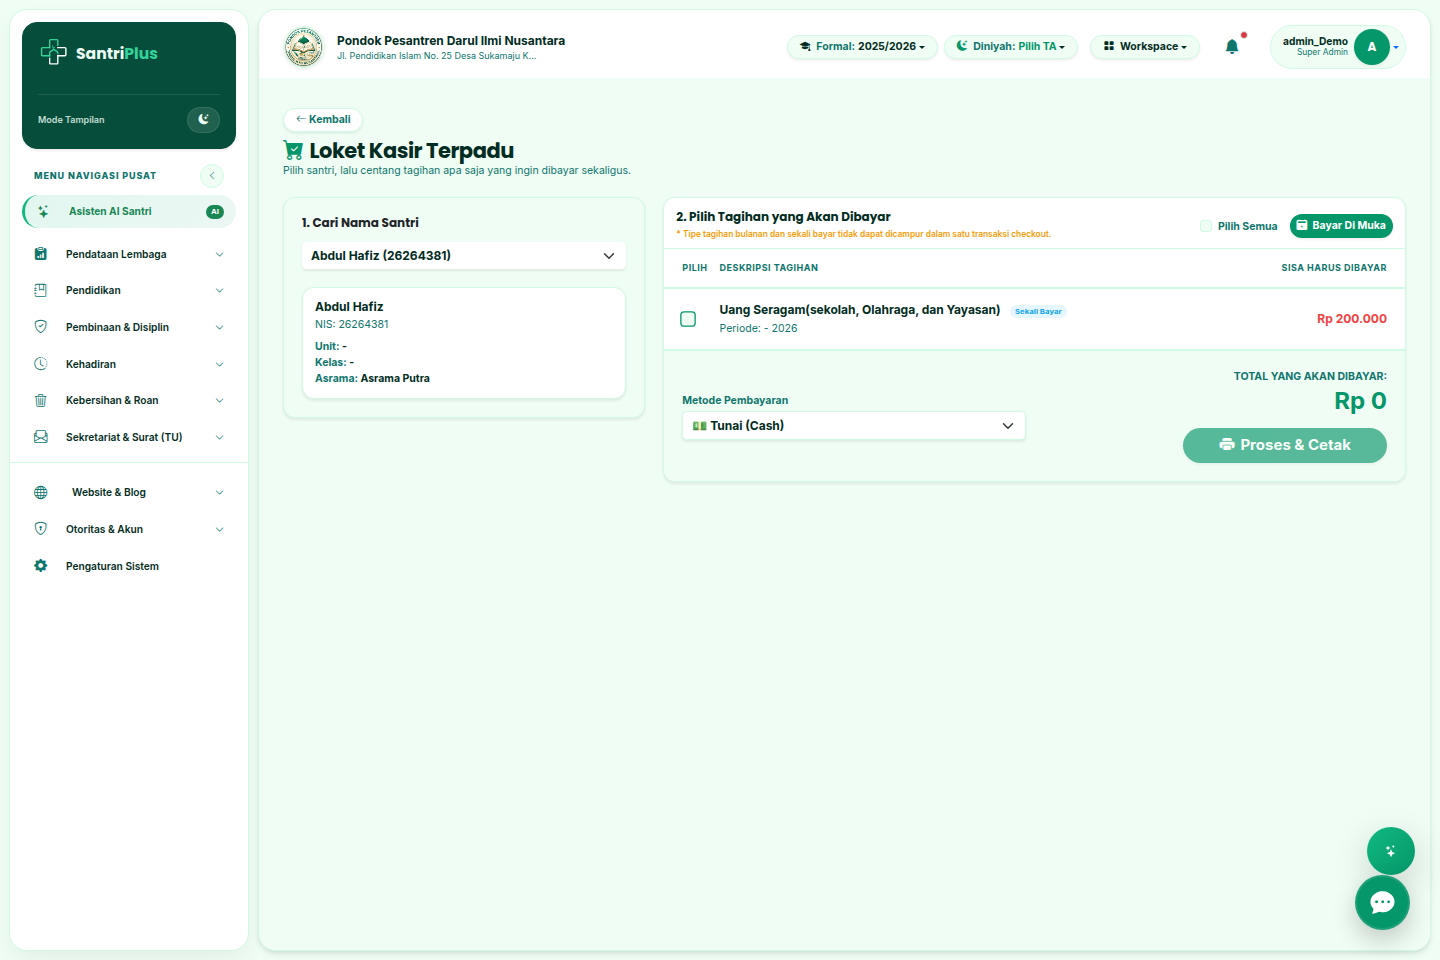Check the Uang Seragam bill checkbox
Screen dimensions: 1440x960
[688, 319]
